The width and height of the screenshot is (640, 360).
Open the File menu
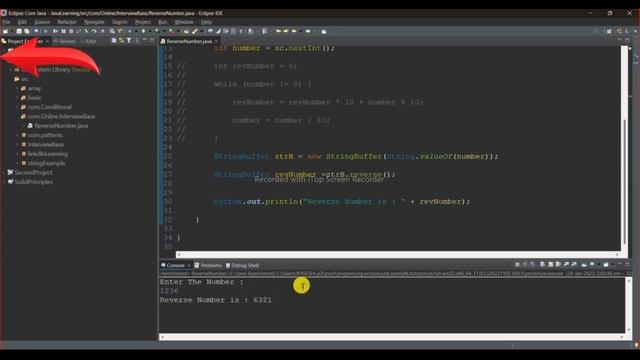(6, 22)
